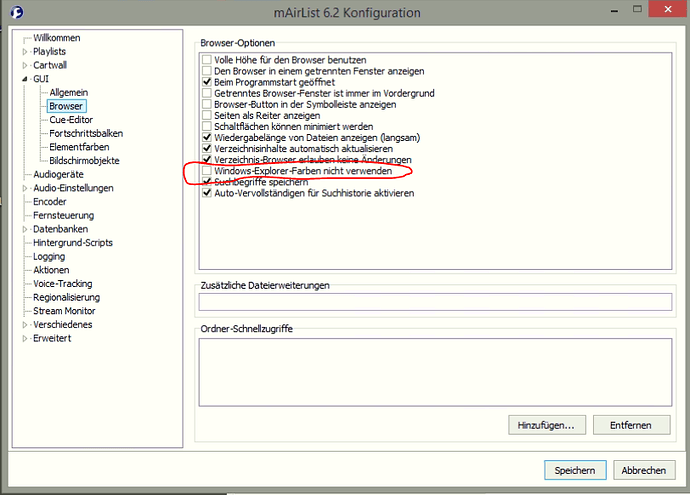The width and height of the screenshot is (690, 495).
Task: Select Aktionen in the tree
Action: pyautogui.click(x=51, y=270)
